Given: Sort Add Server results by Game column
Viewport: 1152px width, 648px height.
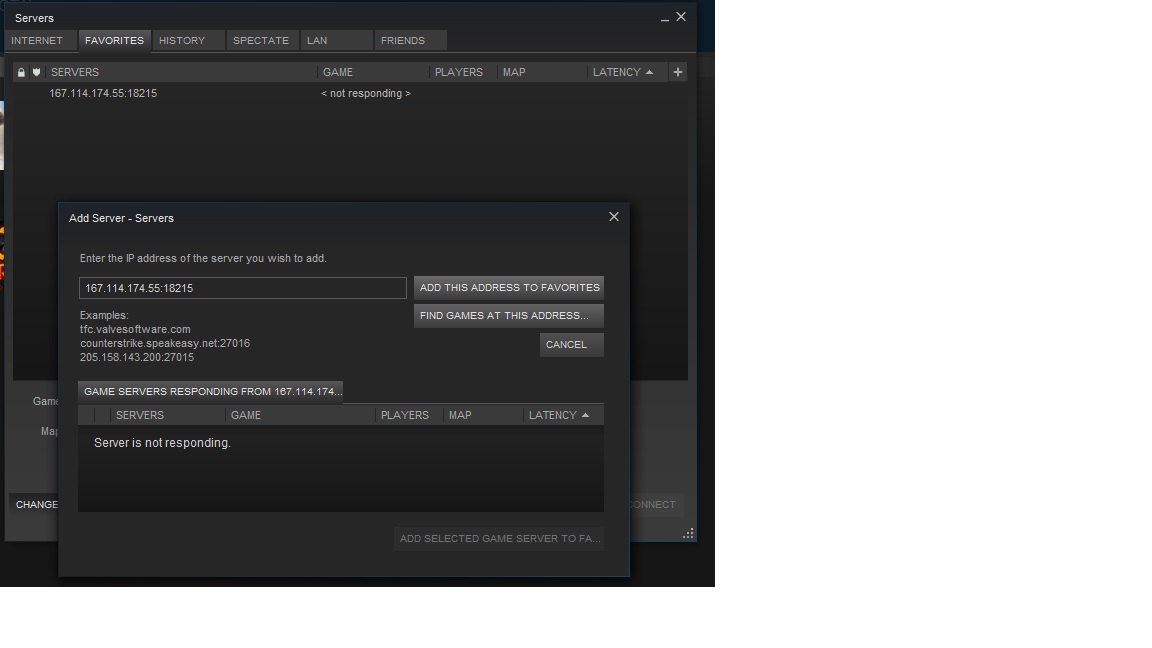Looking at the screenshot, I should tap(300, 415).
